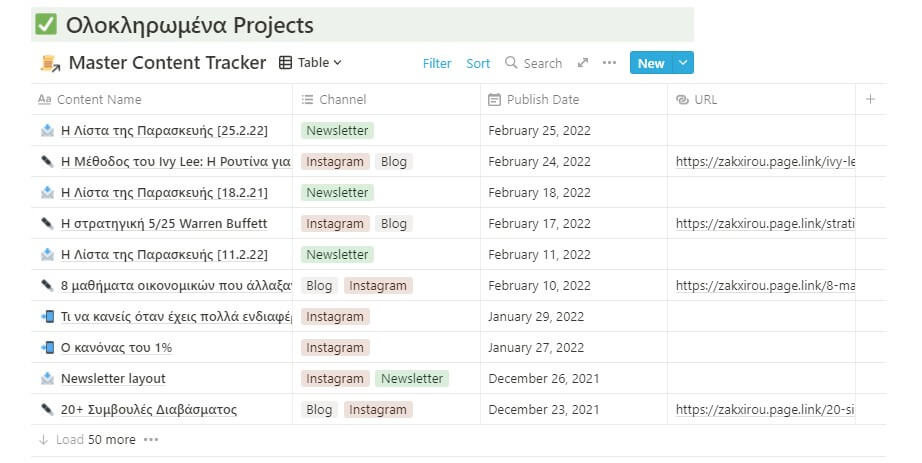
Task: Click the envelope icon of Newsletter layout row
Action: coord(47,379)
